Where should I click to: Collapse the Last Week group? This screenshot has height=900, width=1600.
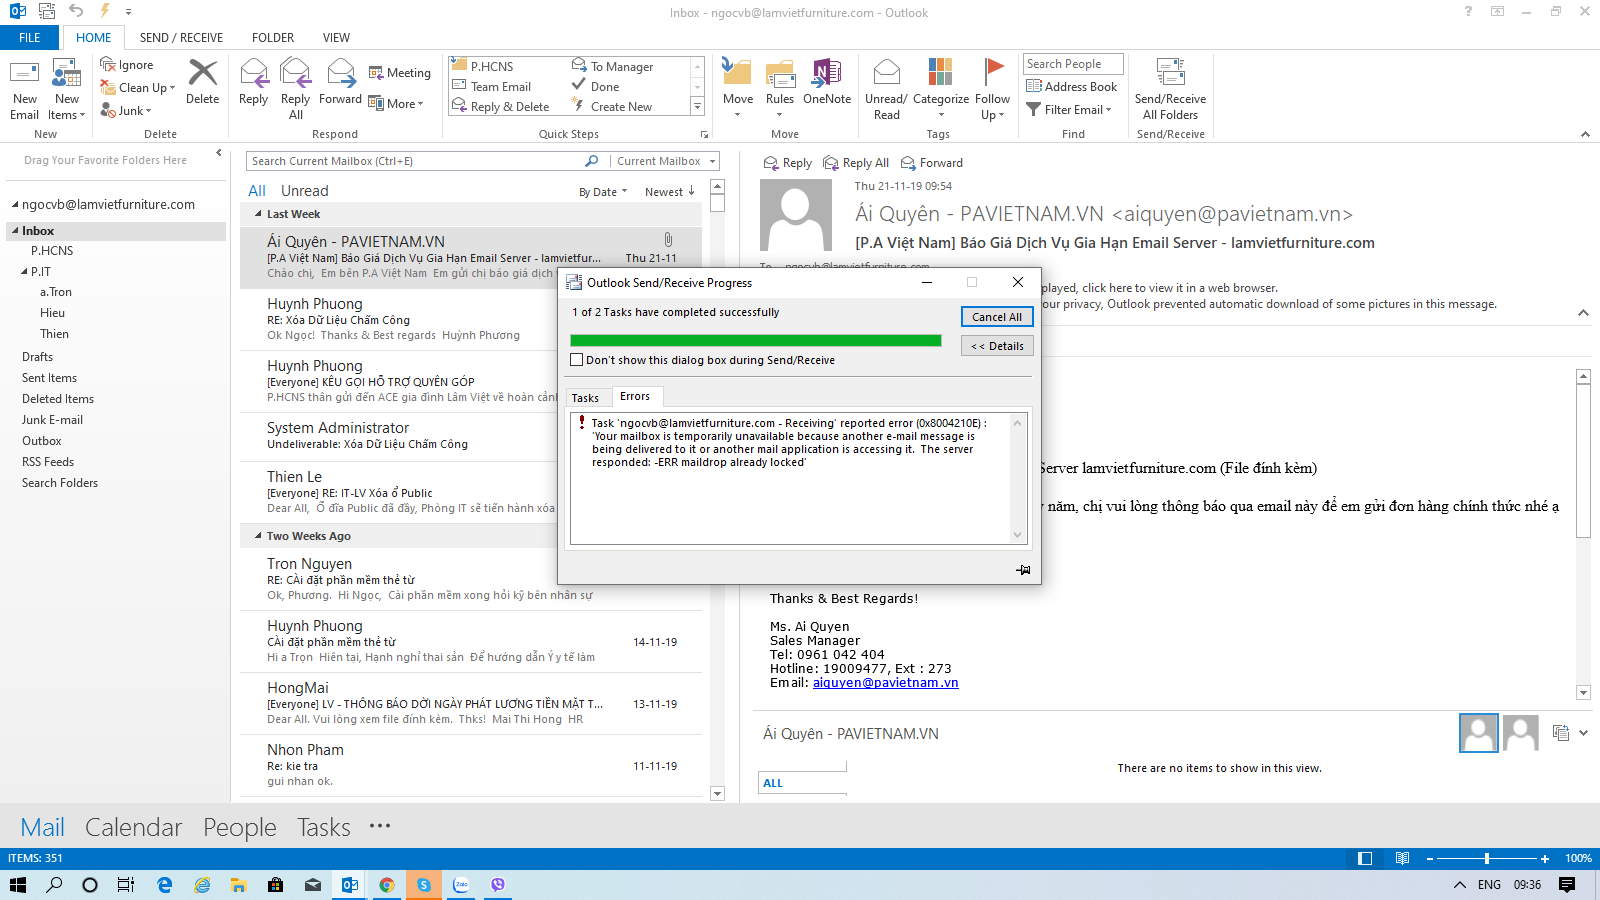click(258, 214)
